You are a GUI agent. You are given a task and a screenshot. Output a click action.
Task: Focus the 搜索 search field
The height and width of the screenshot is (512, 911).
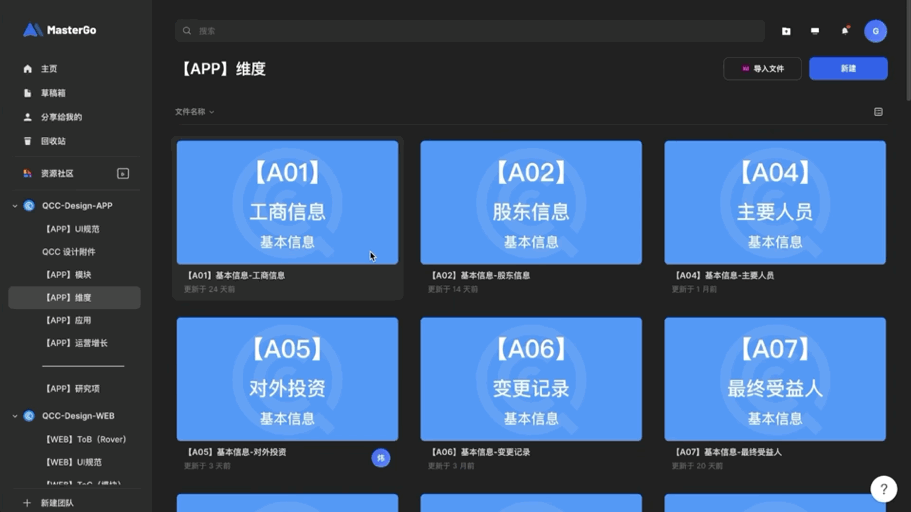click(469, 31)
